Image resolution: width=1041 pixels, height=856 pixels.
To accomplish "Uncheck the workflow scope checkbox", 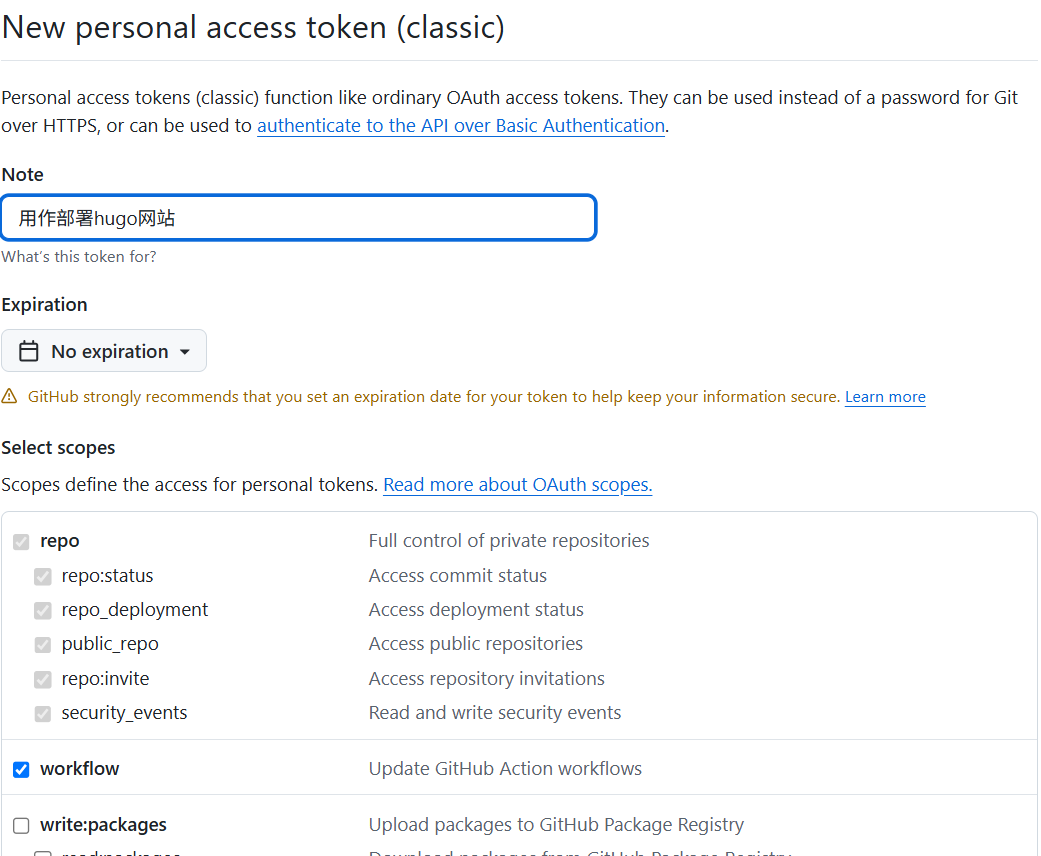I will [21, 769].
